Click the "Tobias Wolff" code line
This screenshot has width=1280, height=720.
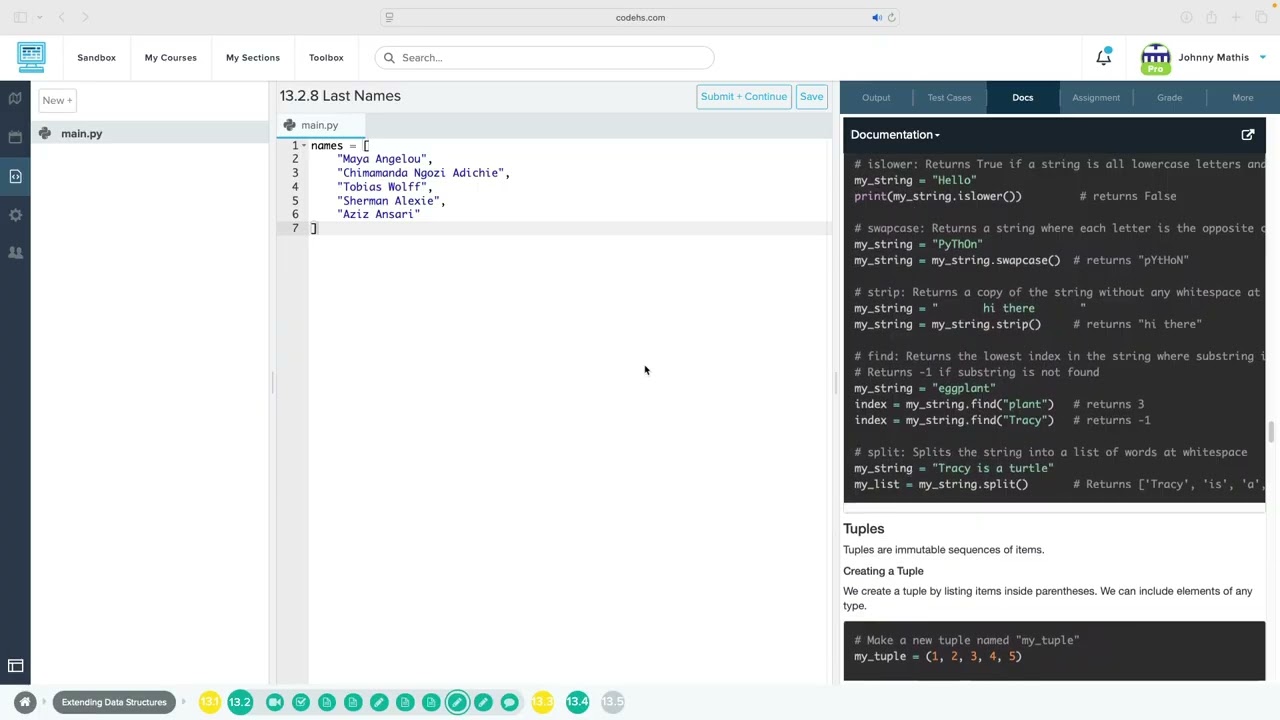(x=385, y=187)
